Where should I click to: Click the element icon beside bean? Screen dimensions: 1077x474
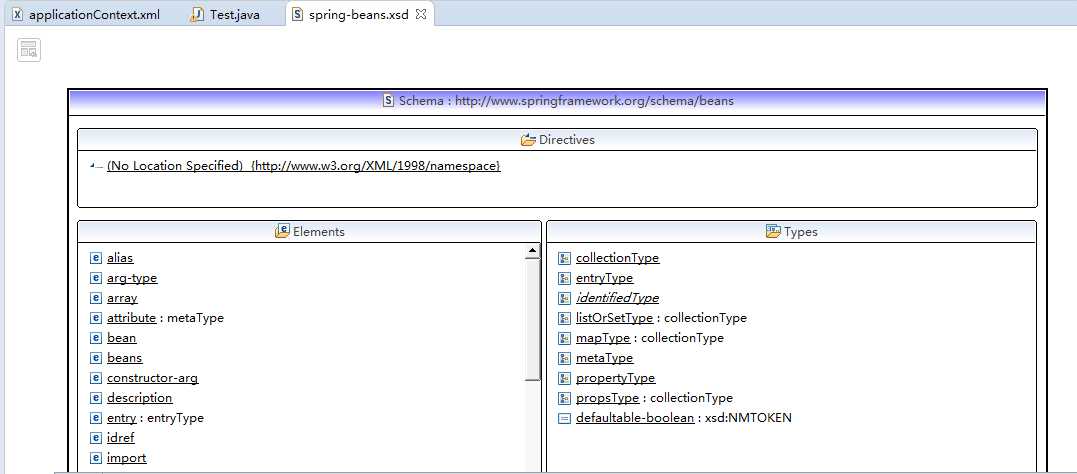(x=96, y=338)
